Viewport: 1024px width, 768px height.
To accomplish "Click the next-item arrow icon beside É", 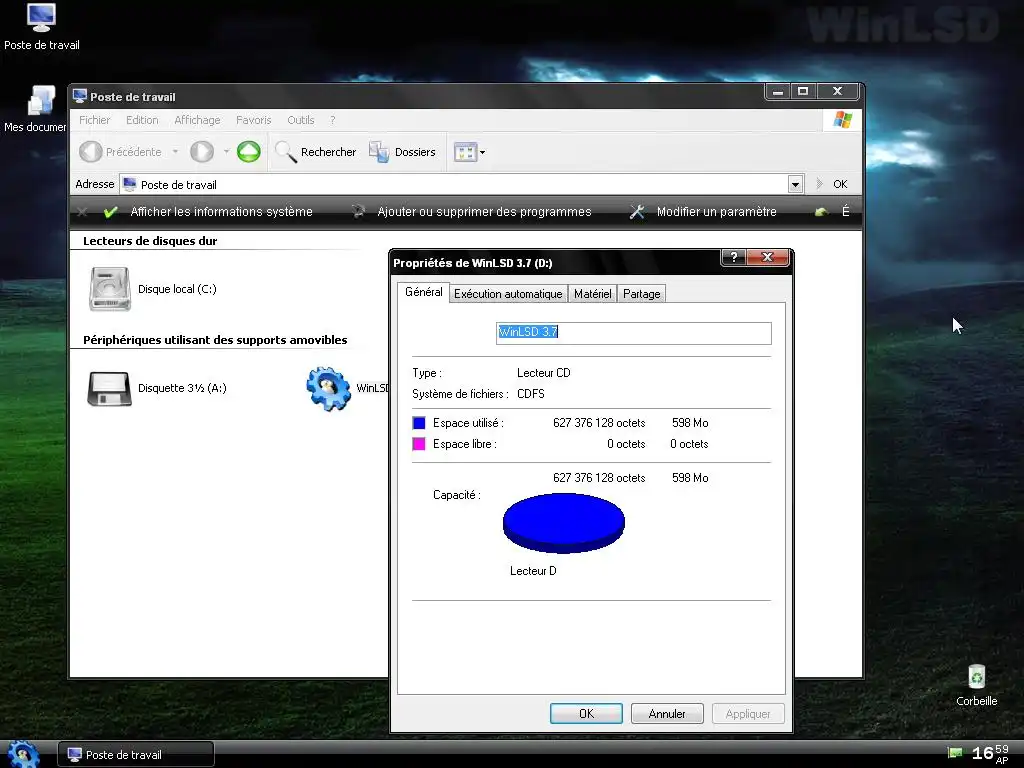I will pyautogui.click(x=820, y=212).
